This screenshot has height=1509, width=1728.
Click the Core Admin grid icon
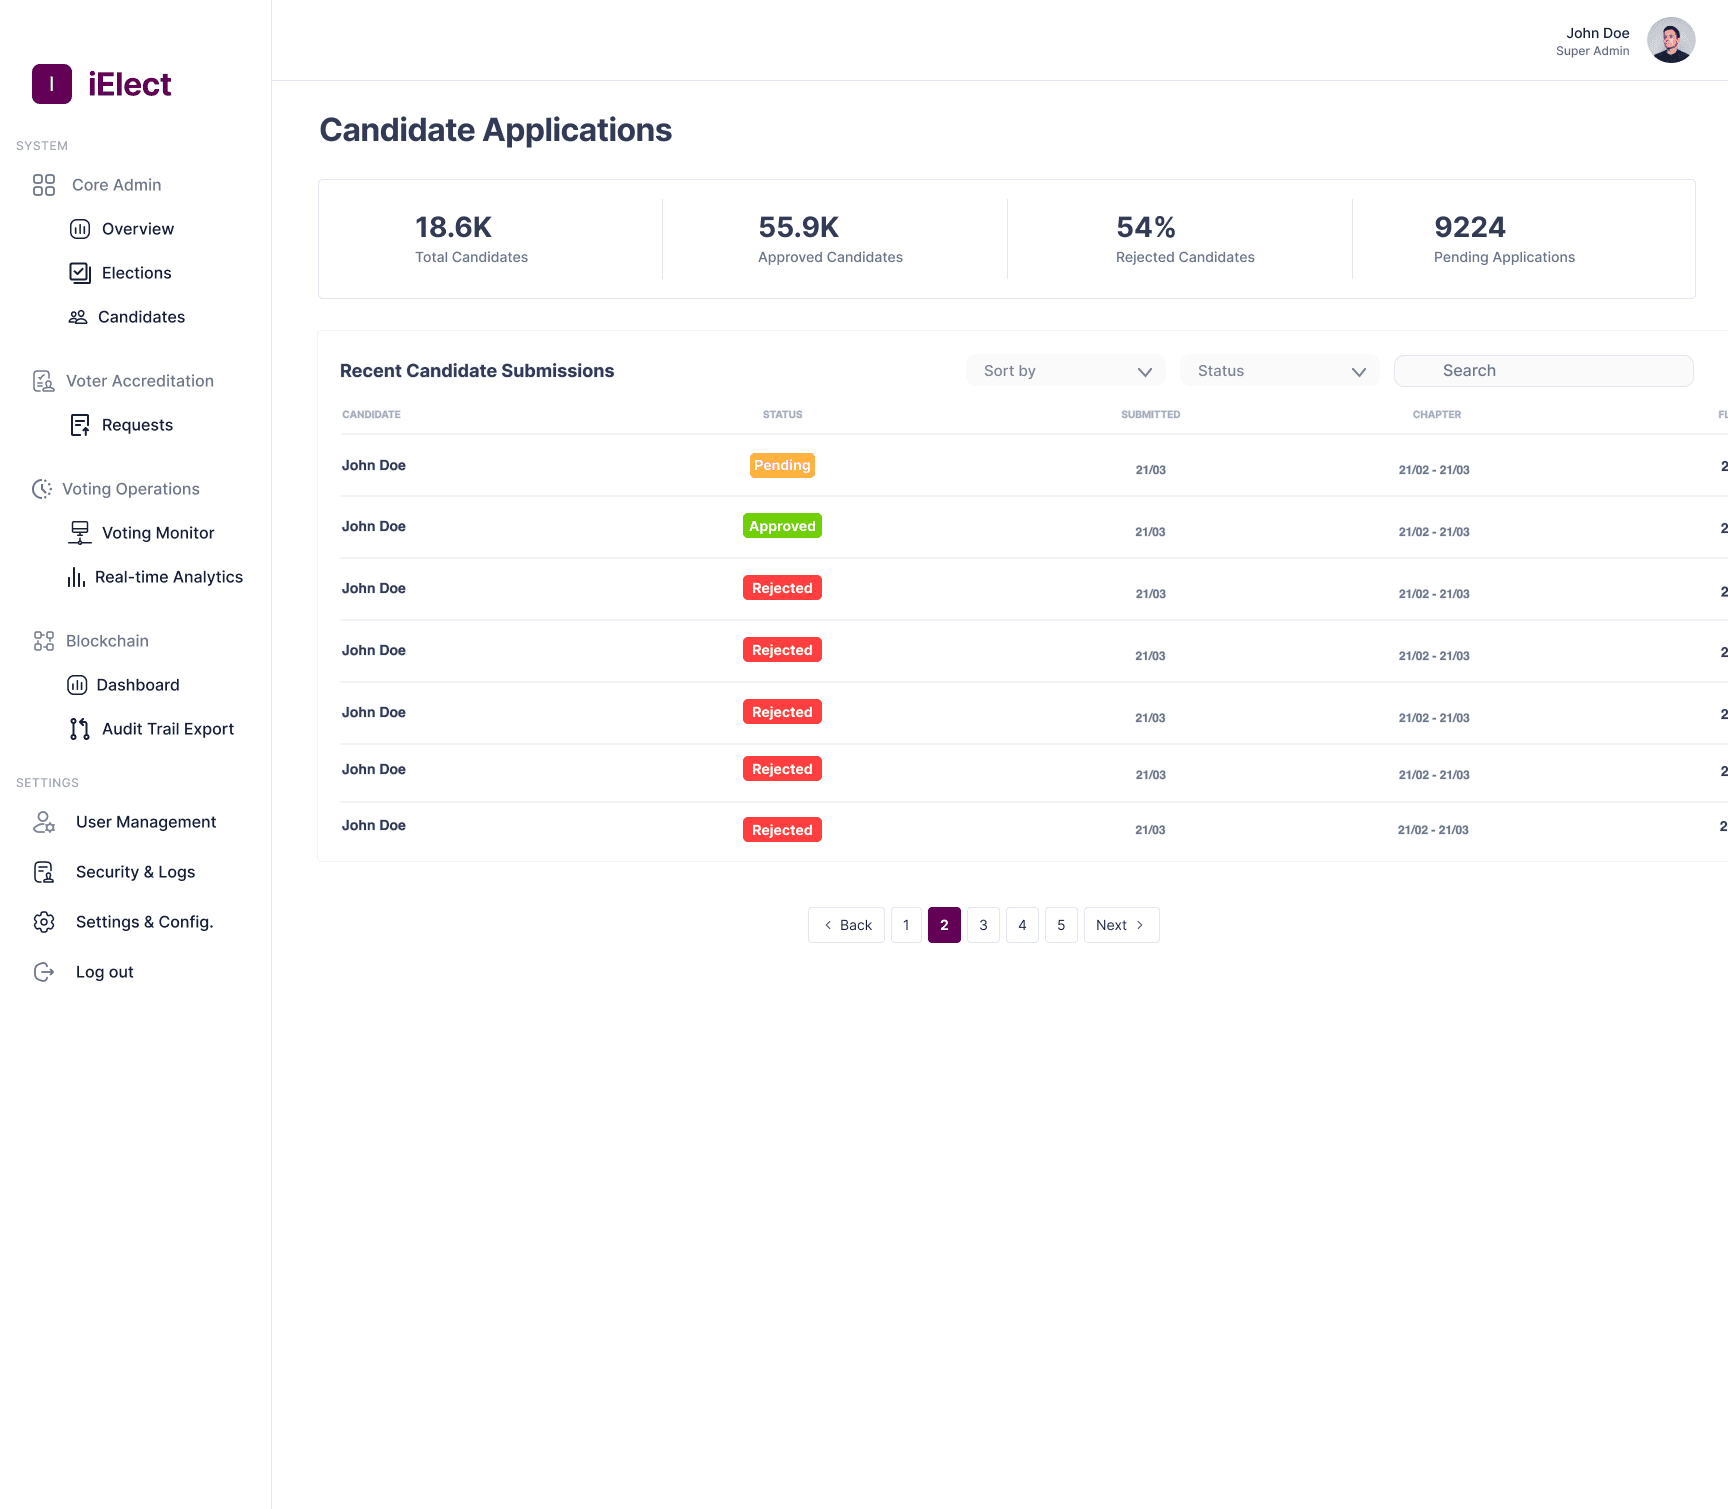(x=44, y=185)
